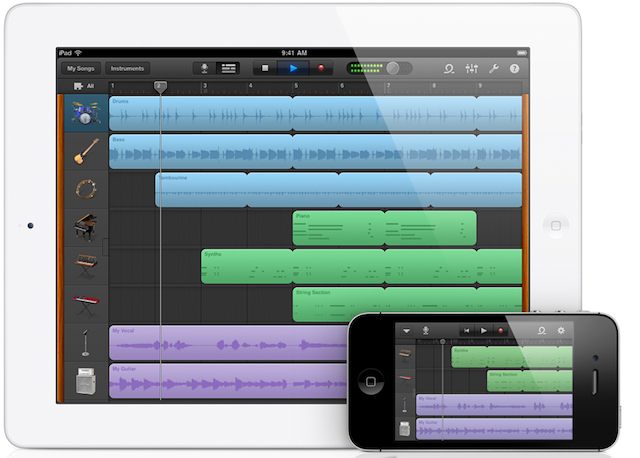Open the Instruments browser

(127, 69)
